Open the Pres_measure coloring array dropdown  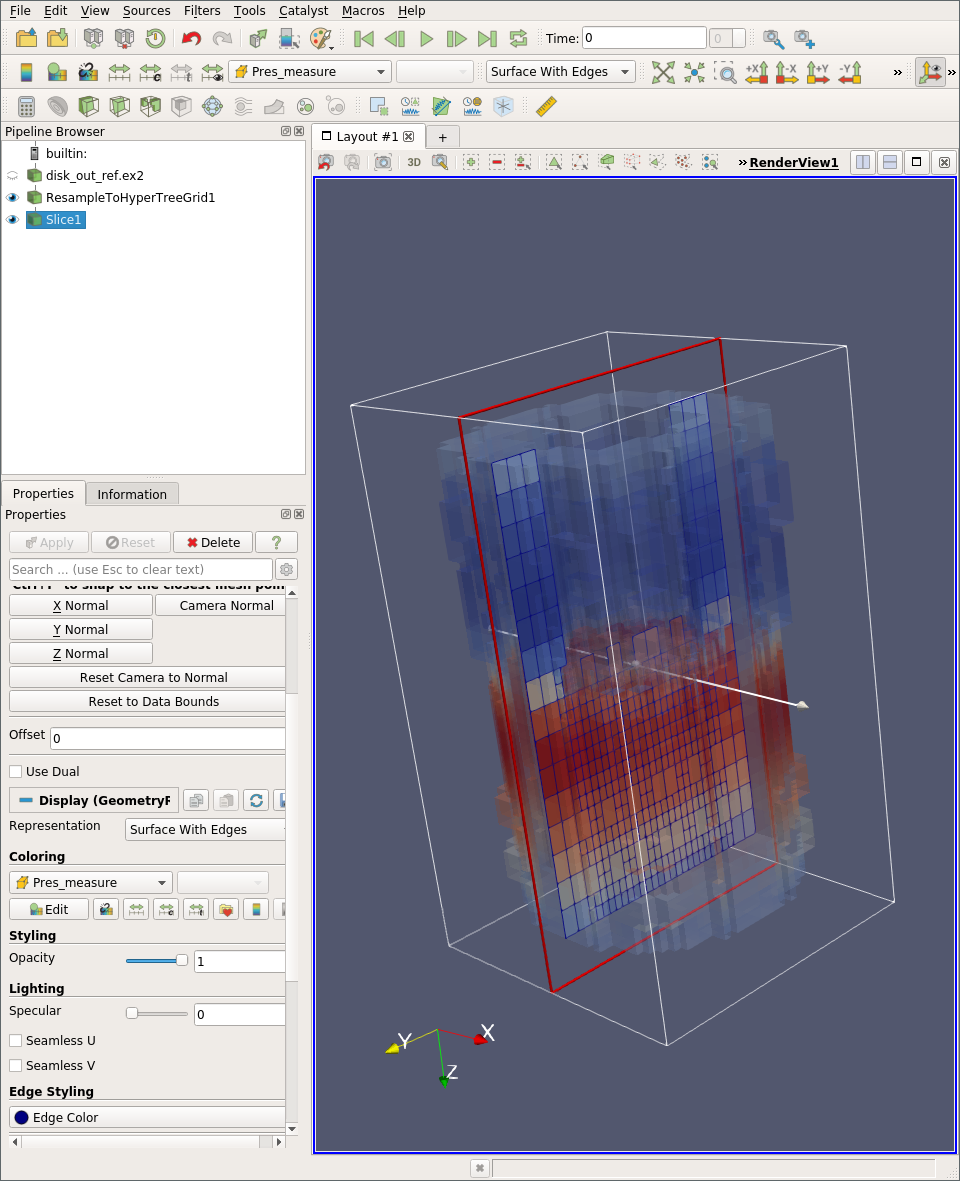(90, 882)
